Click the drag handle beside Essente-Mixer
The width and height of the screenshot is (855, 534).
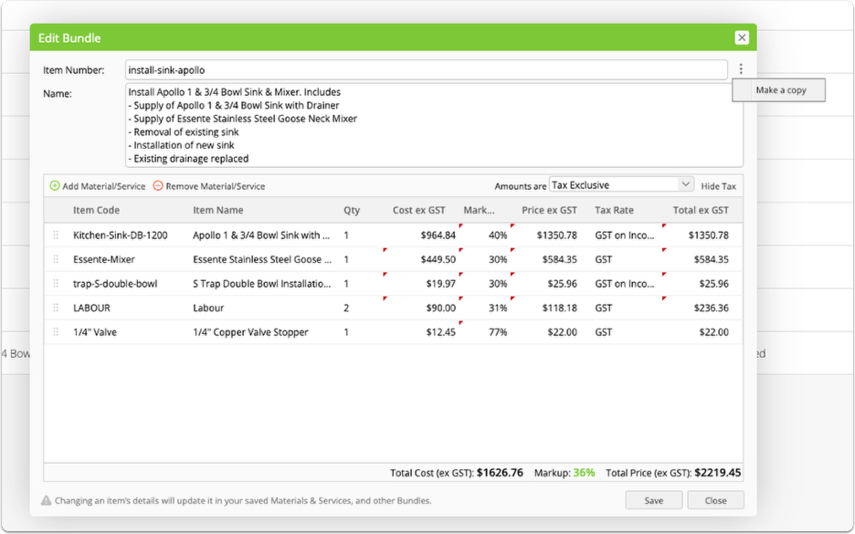coord(56,259)
